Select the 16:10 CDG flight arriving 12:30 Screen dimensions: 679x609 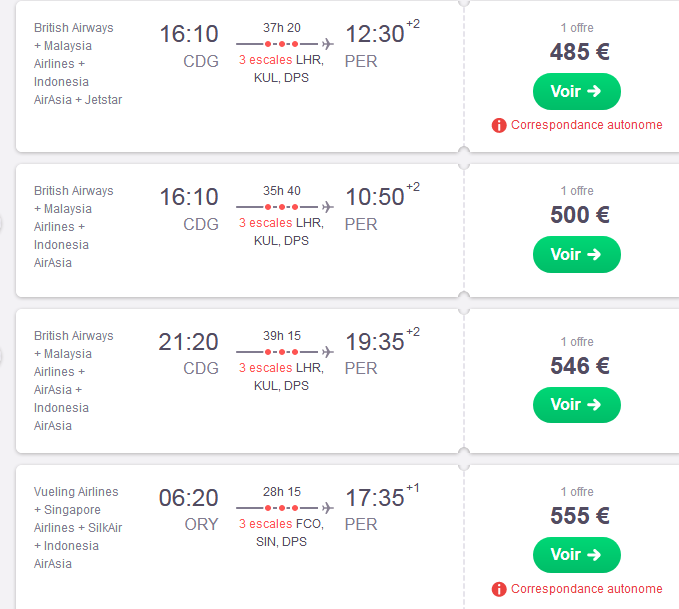pos(189,35)
